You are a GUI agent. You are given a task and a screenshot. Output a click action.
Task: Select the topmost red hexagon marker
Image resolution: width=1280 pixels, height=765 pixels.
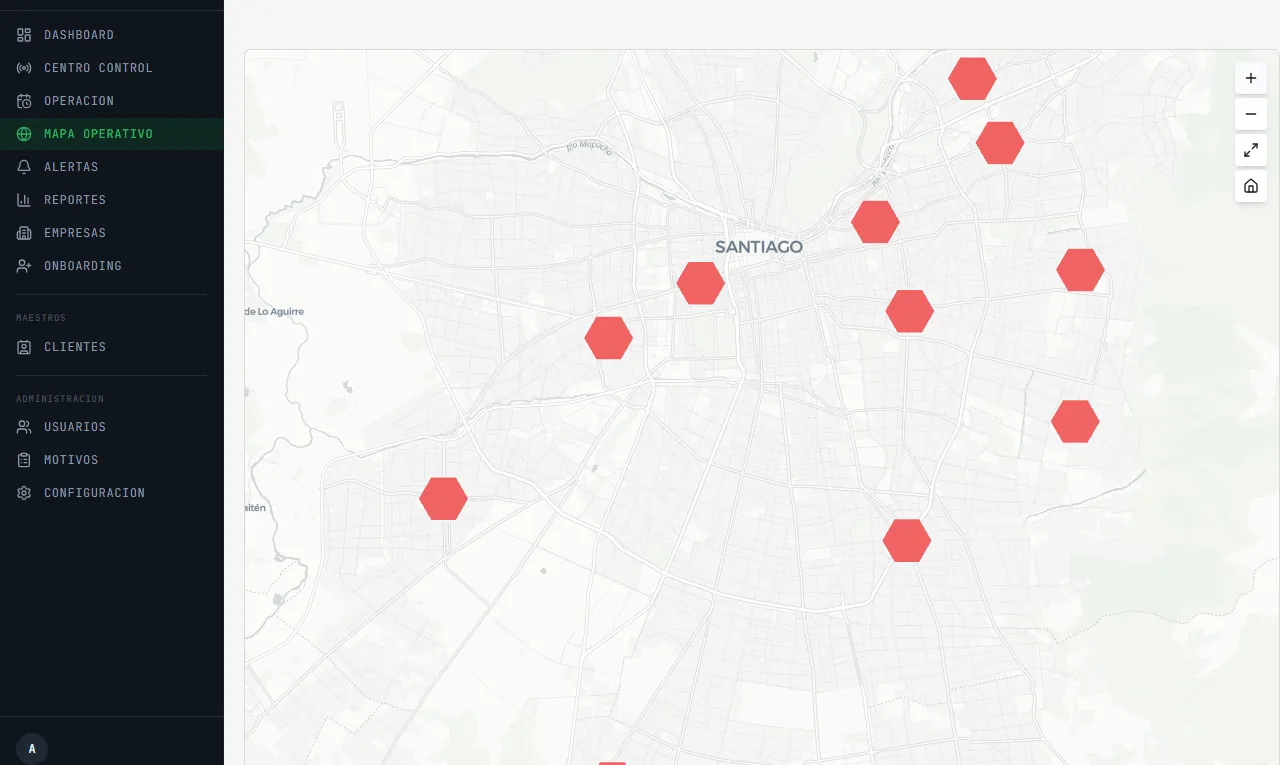pyautogui.click(x=972, y=79)
